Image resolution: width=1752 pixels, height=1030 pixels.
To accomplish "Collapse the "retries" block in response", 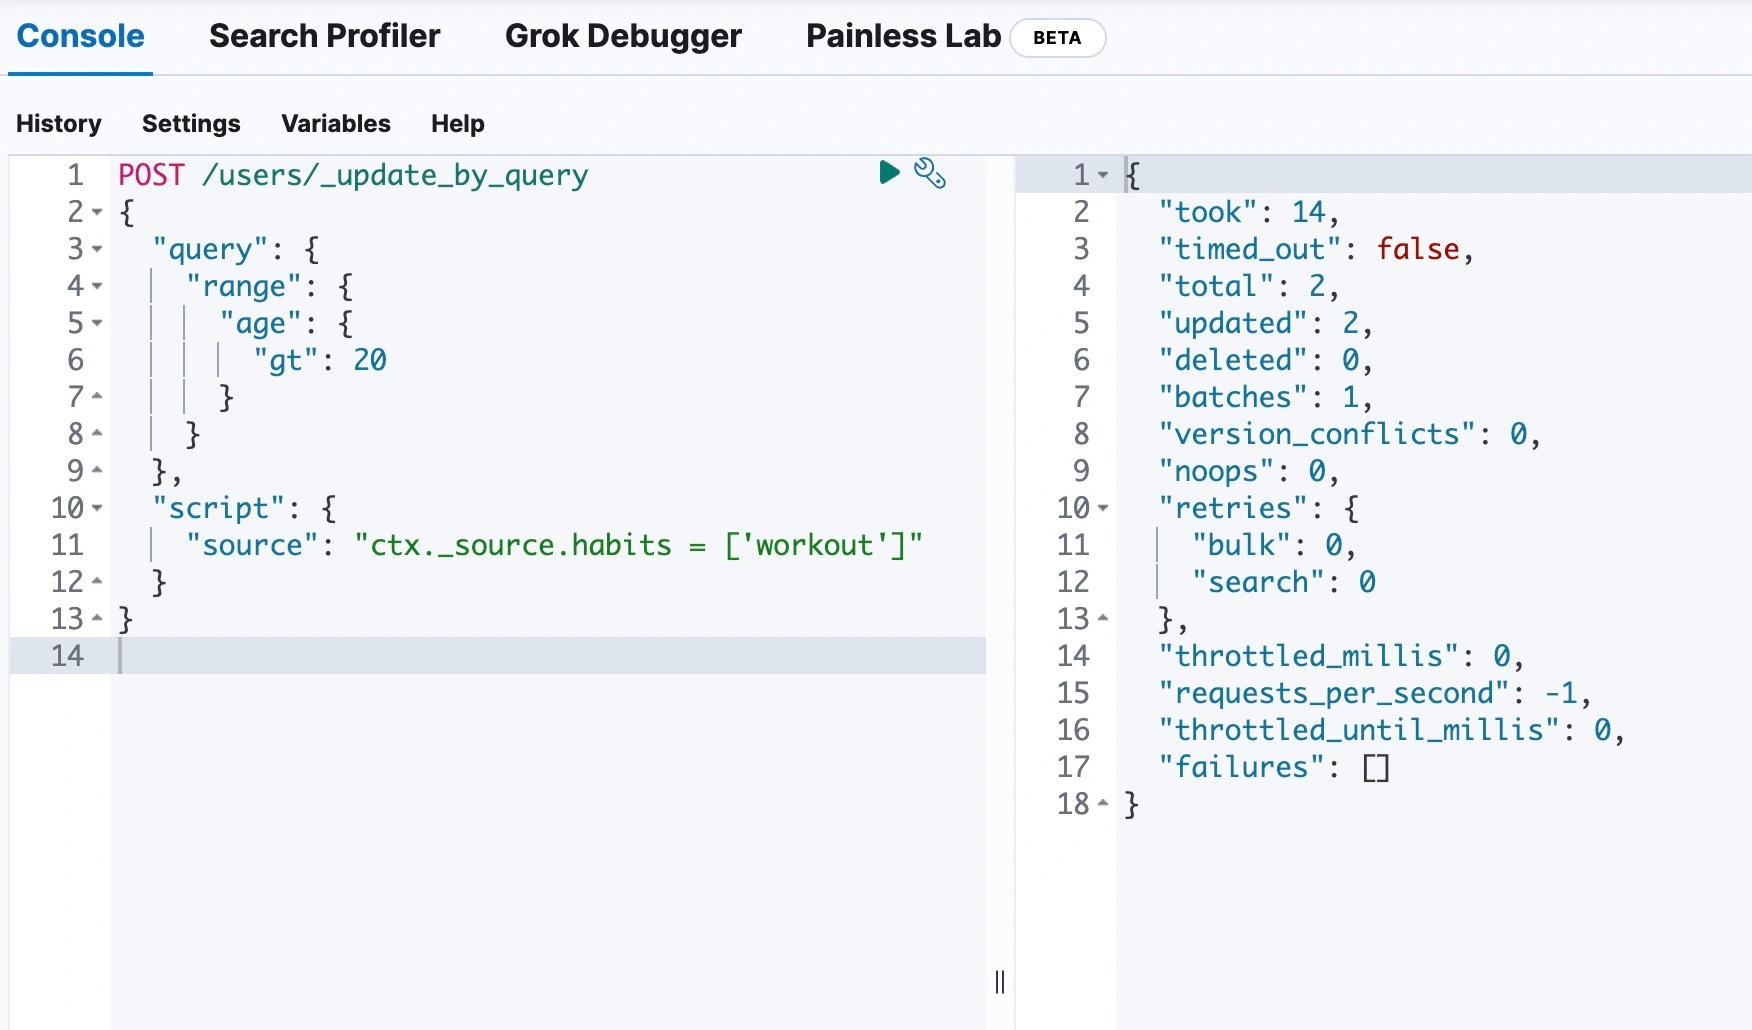I will click(1103, 508).
